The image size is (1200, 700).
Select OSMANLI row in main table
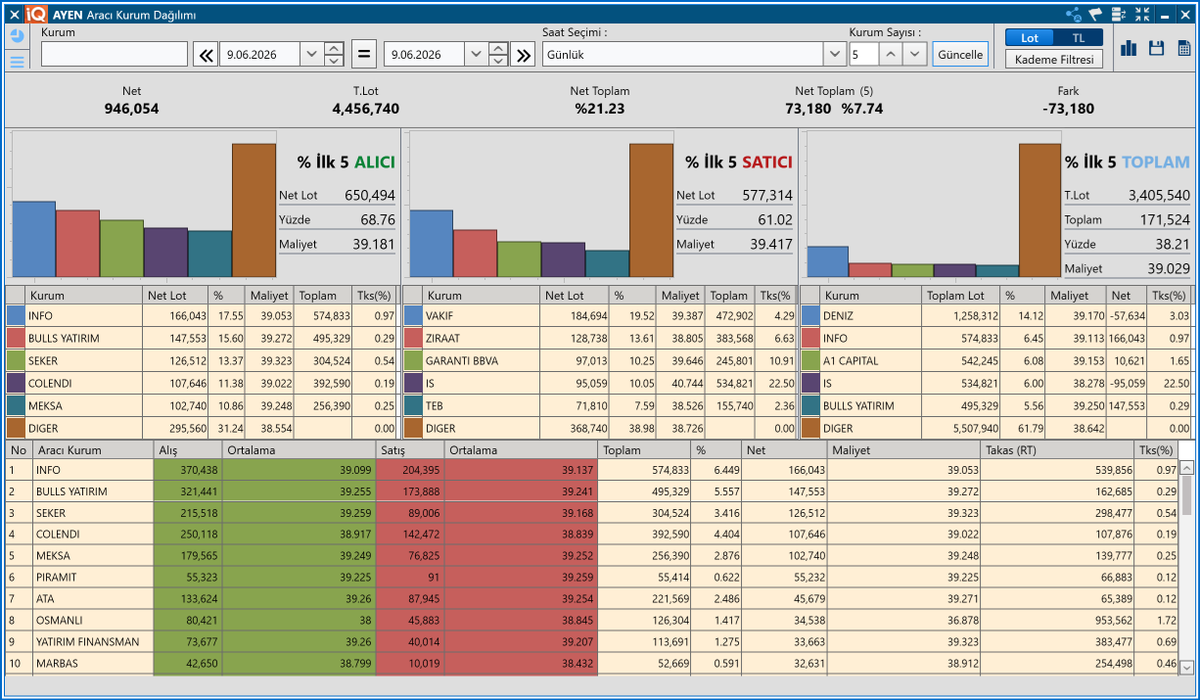tap(592, 620)
